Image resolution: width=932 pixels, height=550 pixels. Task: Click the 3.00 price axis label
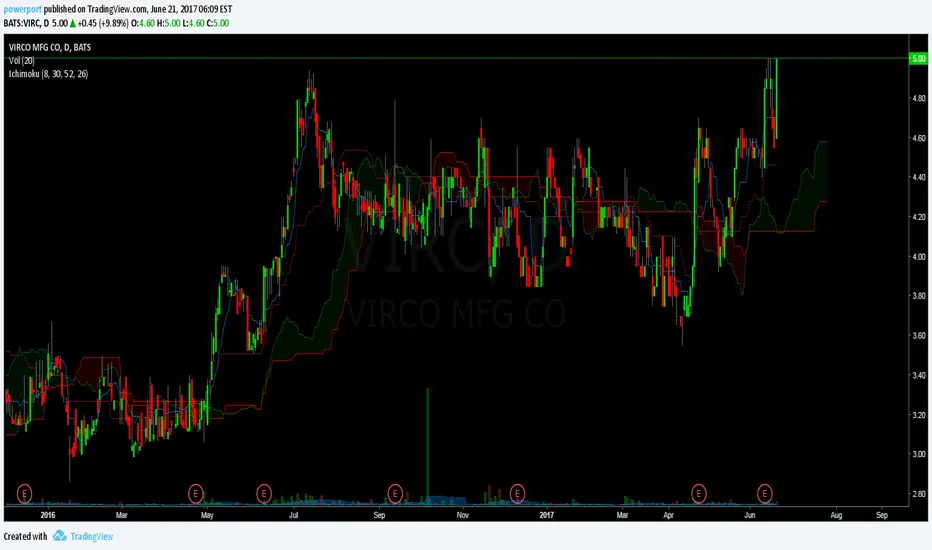(x=918, y=454)
